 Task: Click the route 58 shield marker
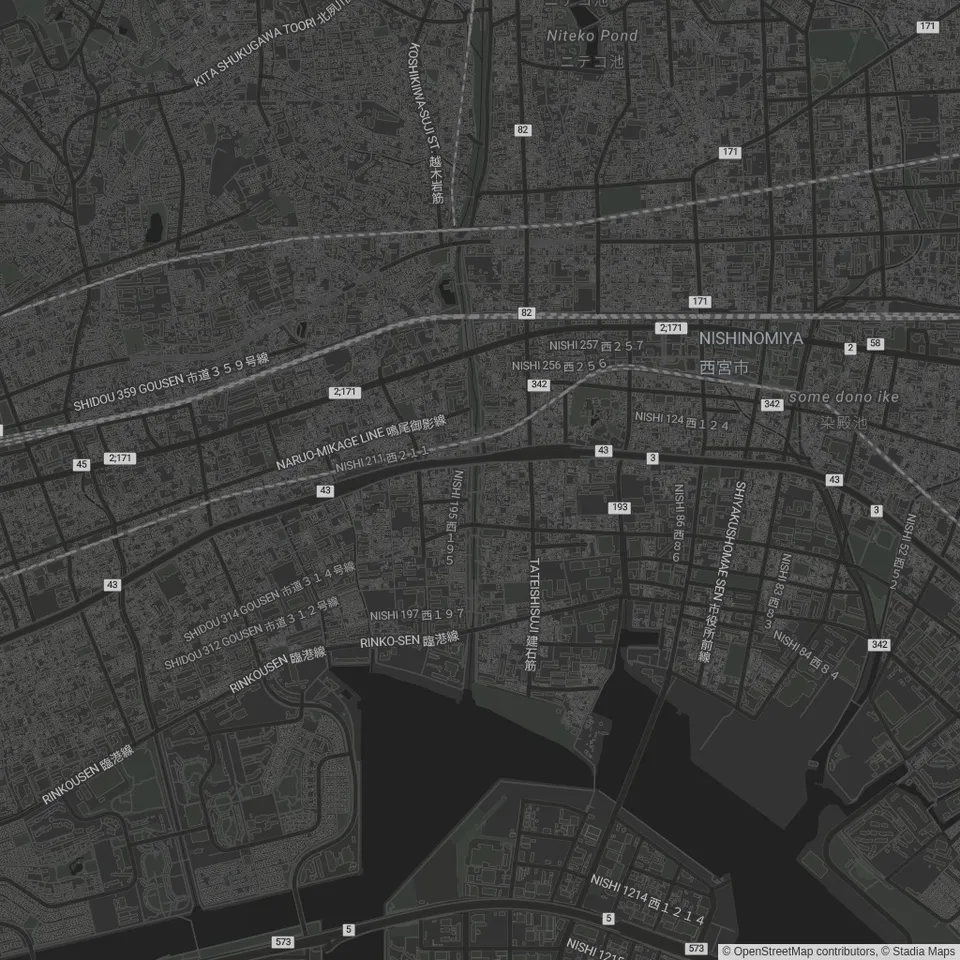pyautogui.click(x=875, y=344)
